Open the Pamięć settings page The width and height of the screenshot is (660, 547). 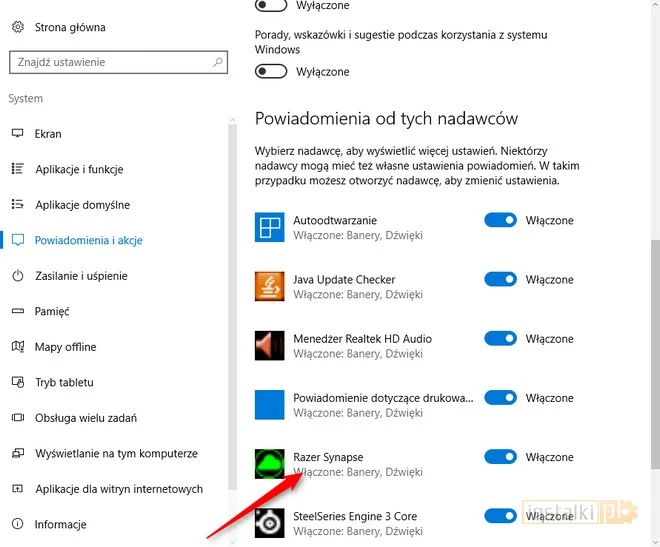52,311
